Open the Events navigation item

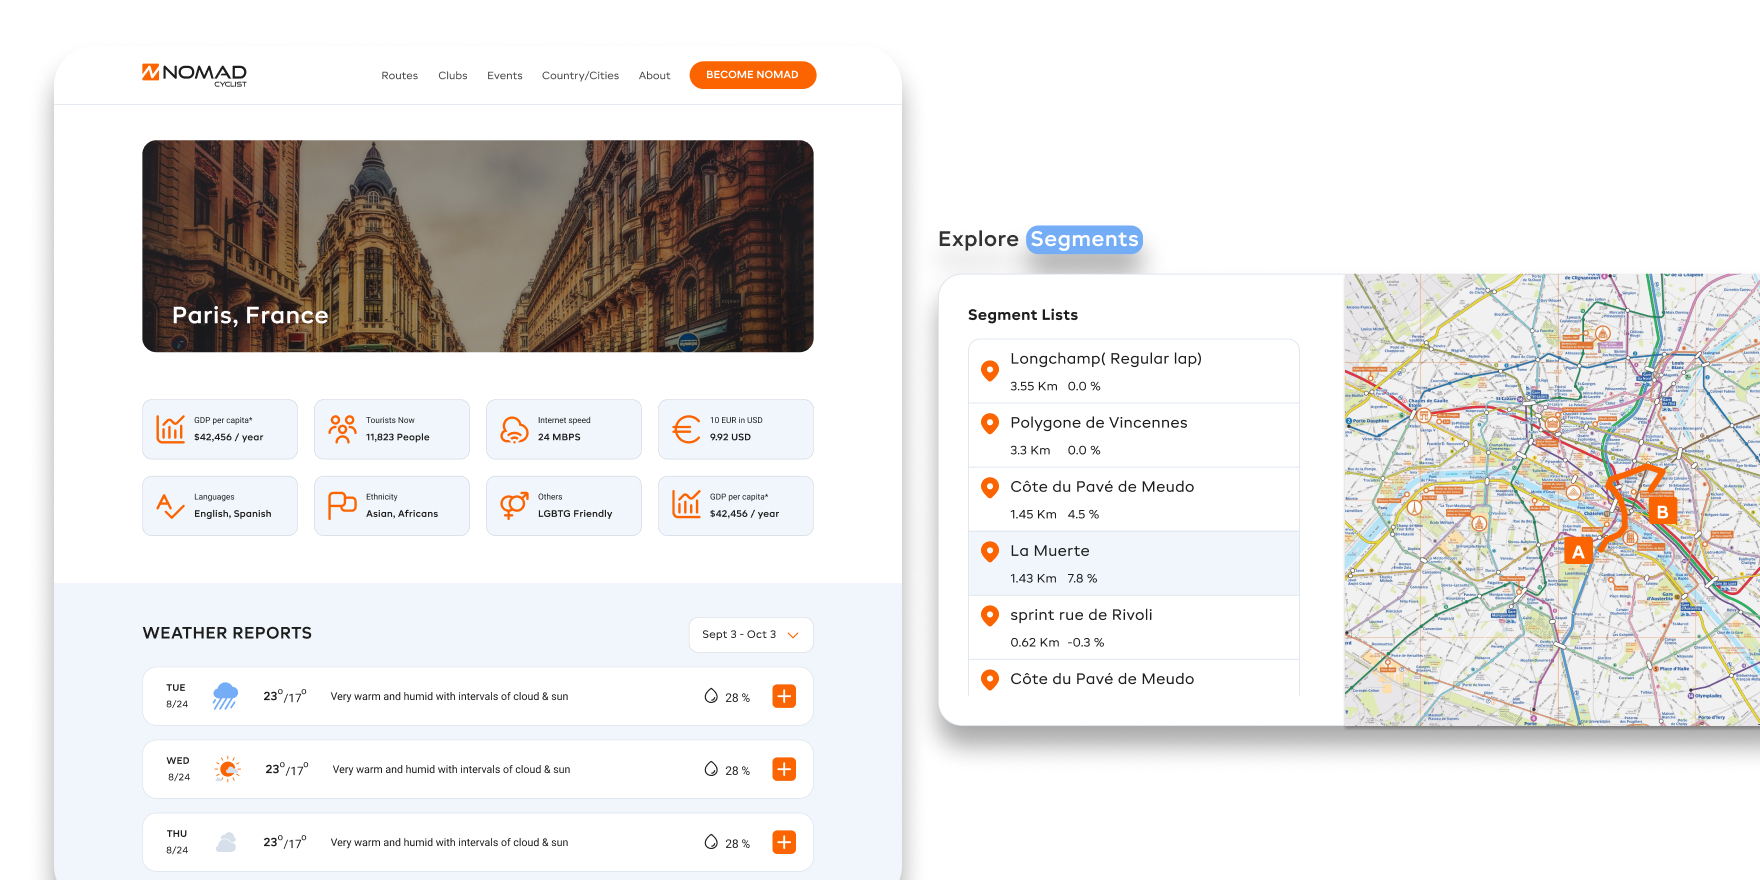click(504, 76)
